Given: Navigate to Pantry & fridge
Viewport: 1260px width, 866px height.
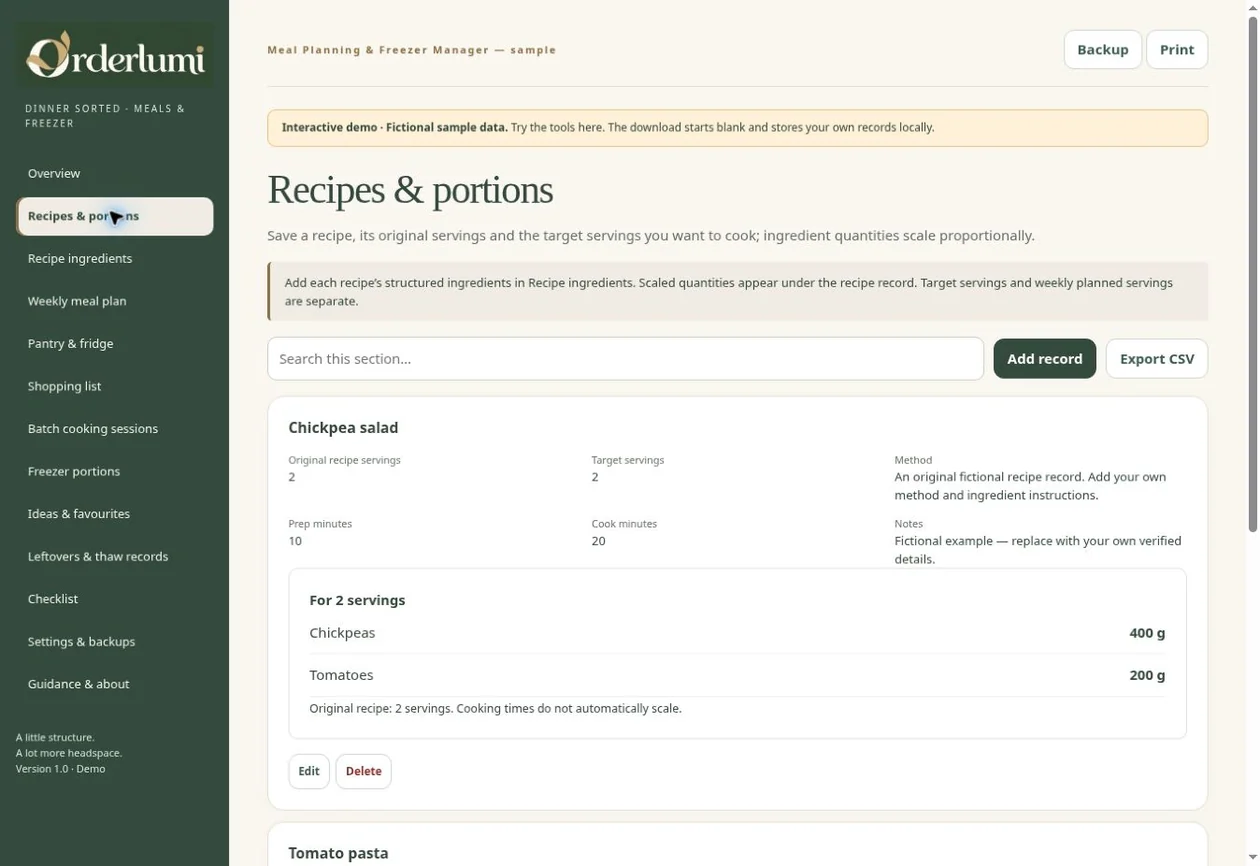Looking at the screenshot, I should pyautogui.click(x=115, y=343).
